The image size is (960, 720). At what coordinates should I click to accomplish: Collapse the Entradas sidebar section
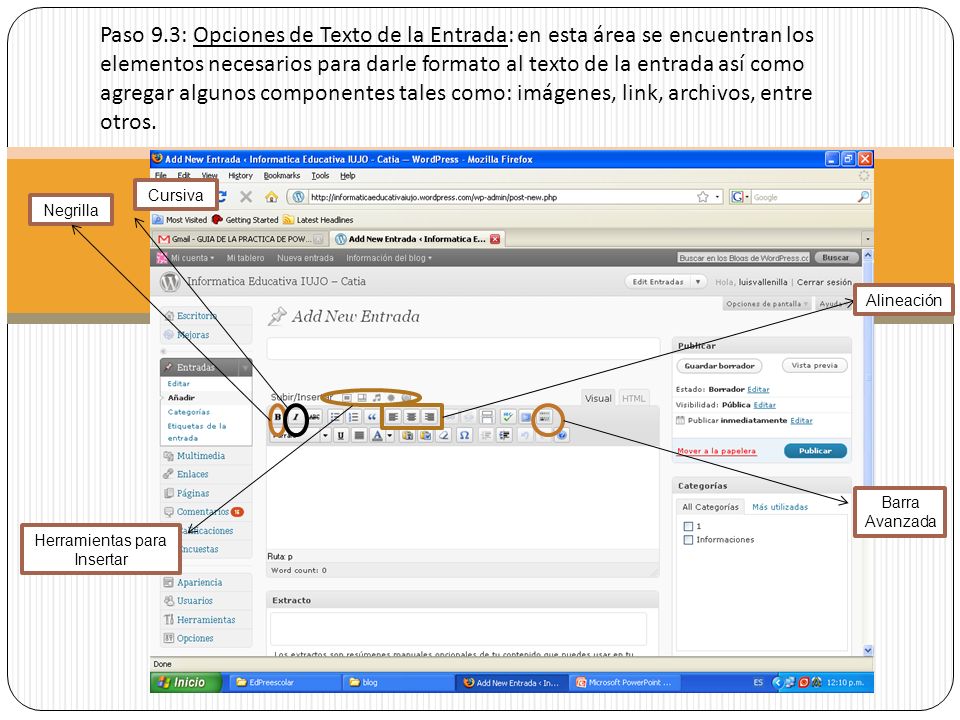click(x=246, y=367)
